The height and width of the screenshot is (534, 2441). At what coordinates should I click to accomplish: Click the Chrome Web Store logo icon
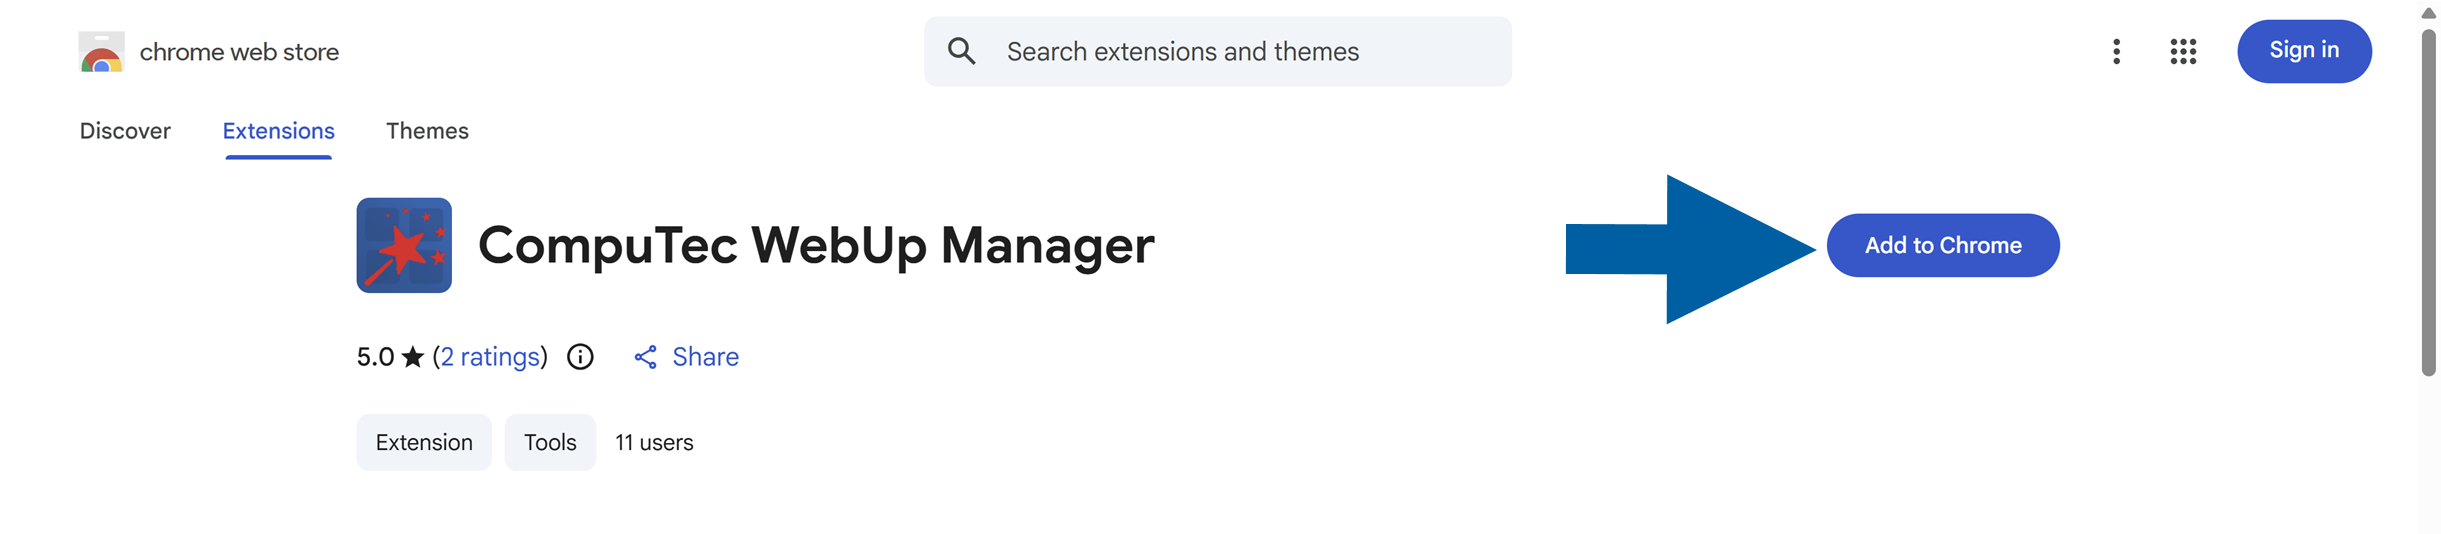[x=101, y=51]
